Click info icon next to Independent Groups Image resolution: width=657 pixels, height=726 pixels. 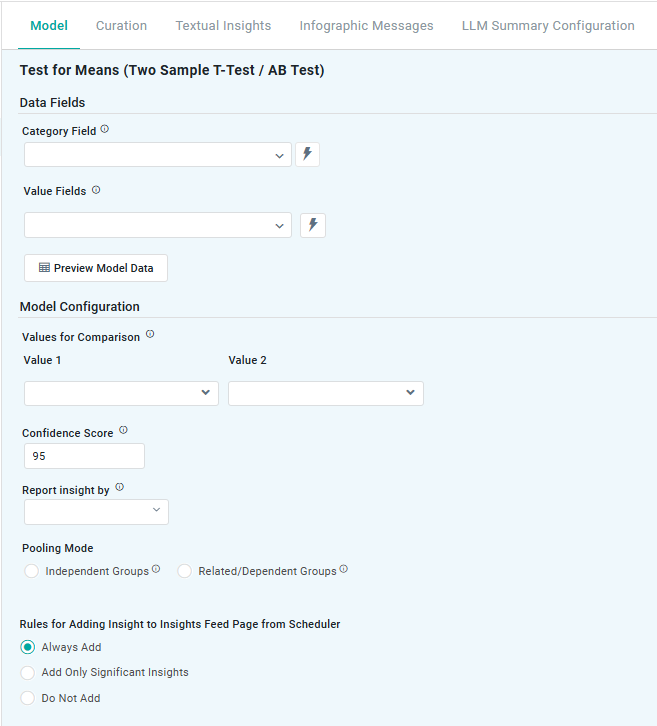pyautogui.click(x=157, y=570)
